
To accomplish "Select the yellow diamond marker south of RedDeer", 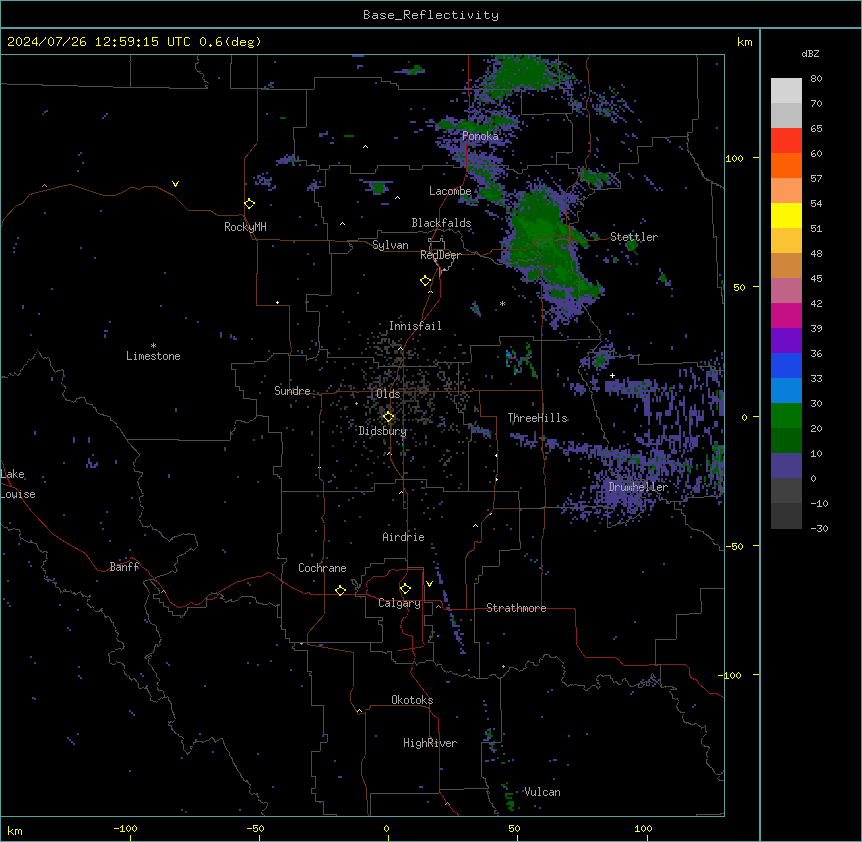I will [x=426, y=281].
